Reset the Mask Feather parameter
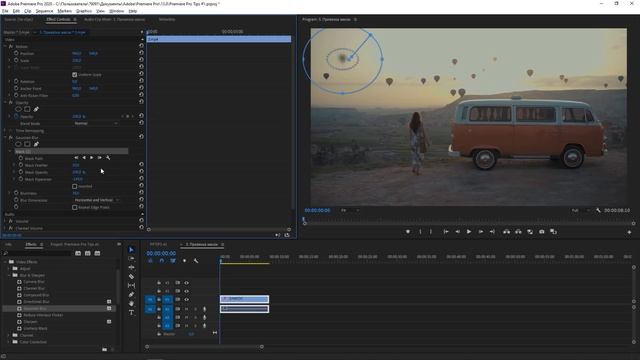The height and width of the screenshot is (360, 640). [141, 164]
